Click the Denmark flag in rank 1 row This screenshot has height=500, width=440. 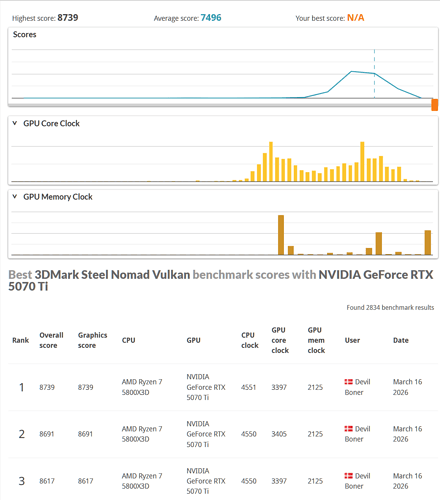pyautogui.click(x=348, y=382)
